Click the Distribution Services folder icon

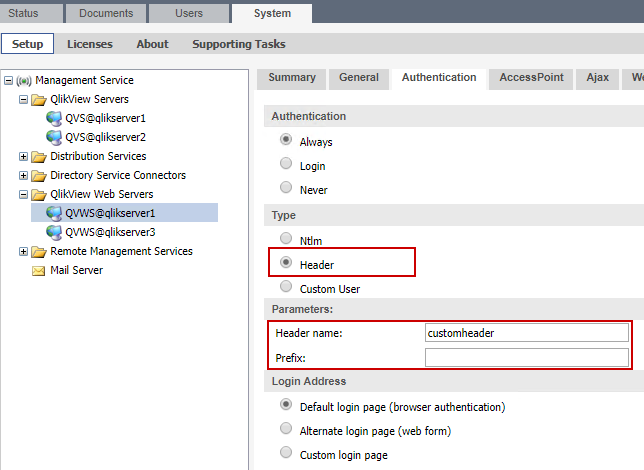click(x=39, y=156)
